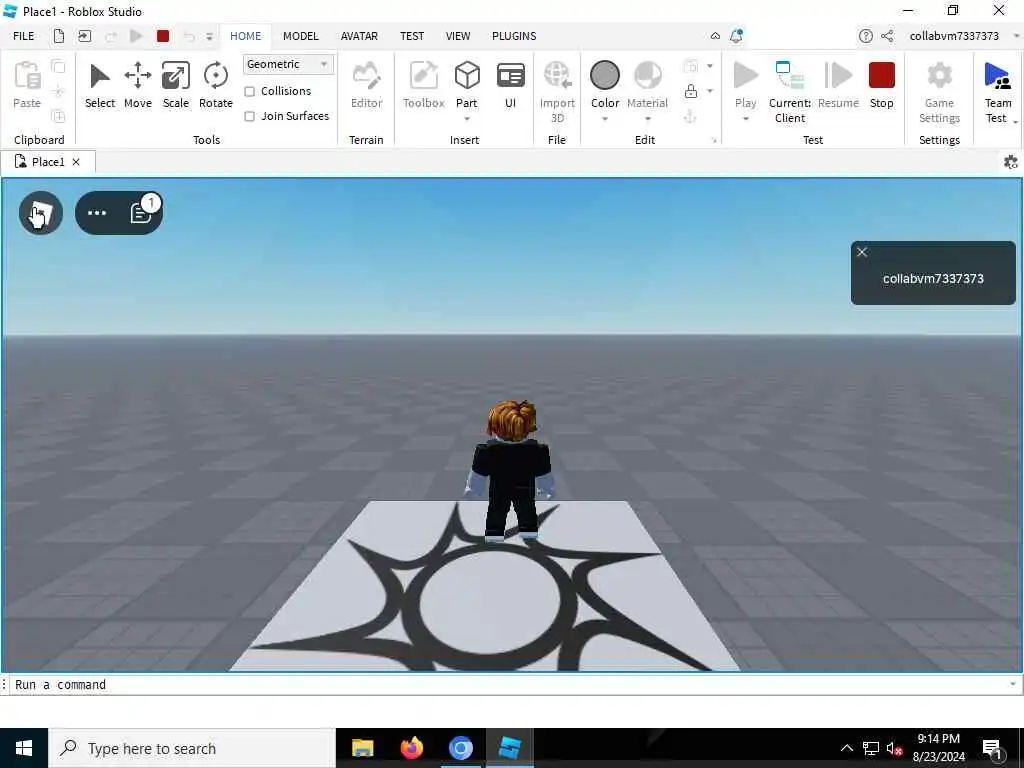The image size is (1024, 768).
Task: Open the UI insert tool
Action: [x=511, y=85]
